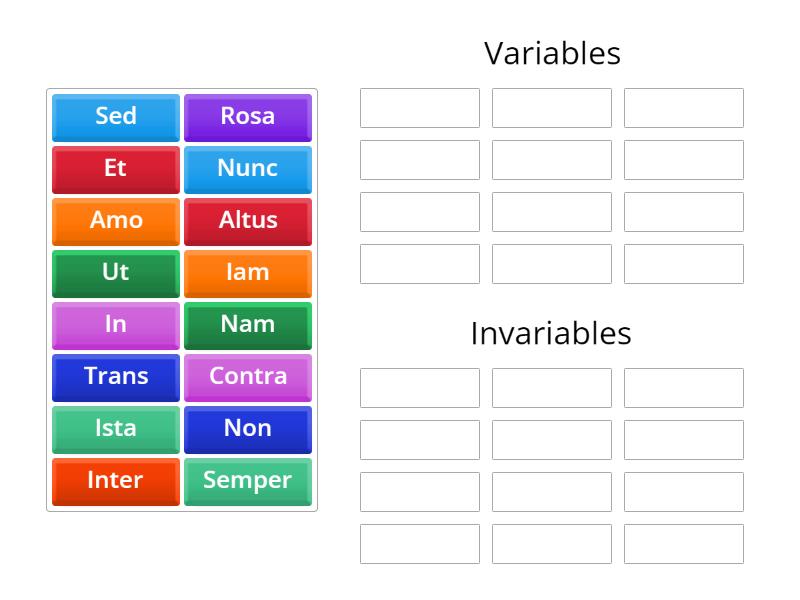Click the 'Semper' word tile

[248, 481]
